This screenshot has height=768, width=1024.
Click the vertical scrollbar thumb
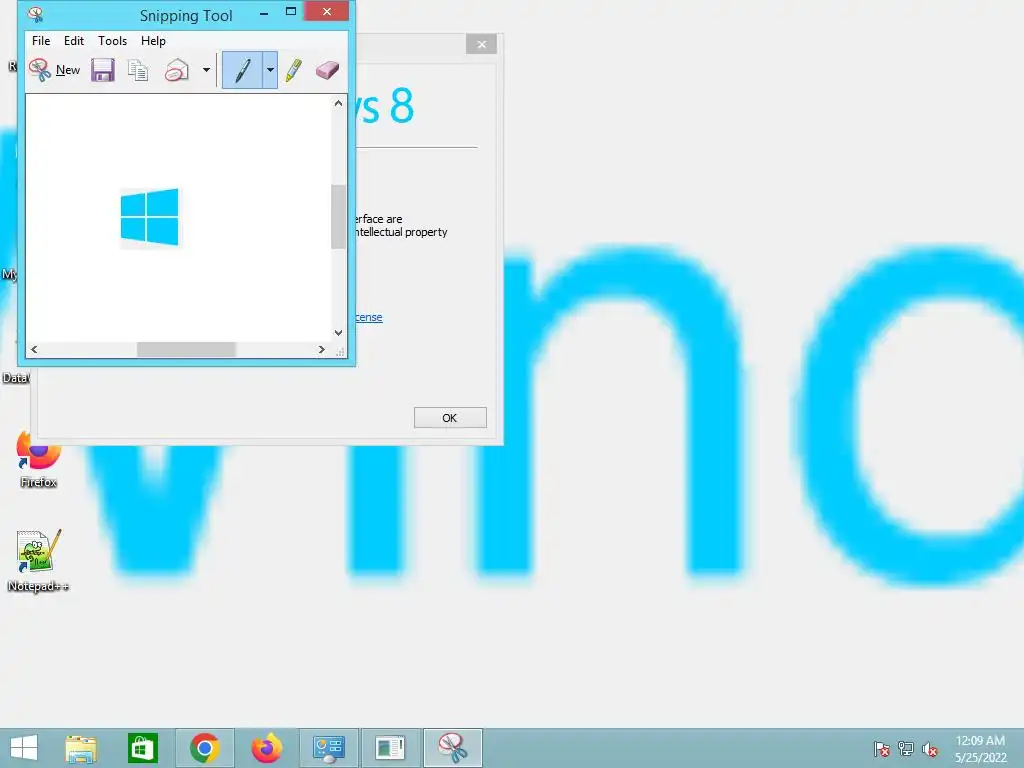[338, 217]
